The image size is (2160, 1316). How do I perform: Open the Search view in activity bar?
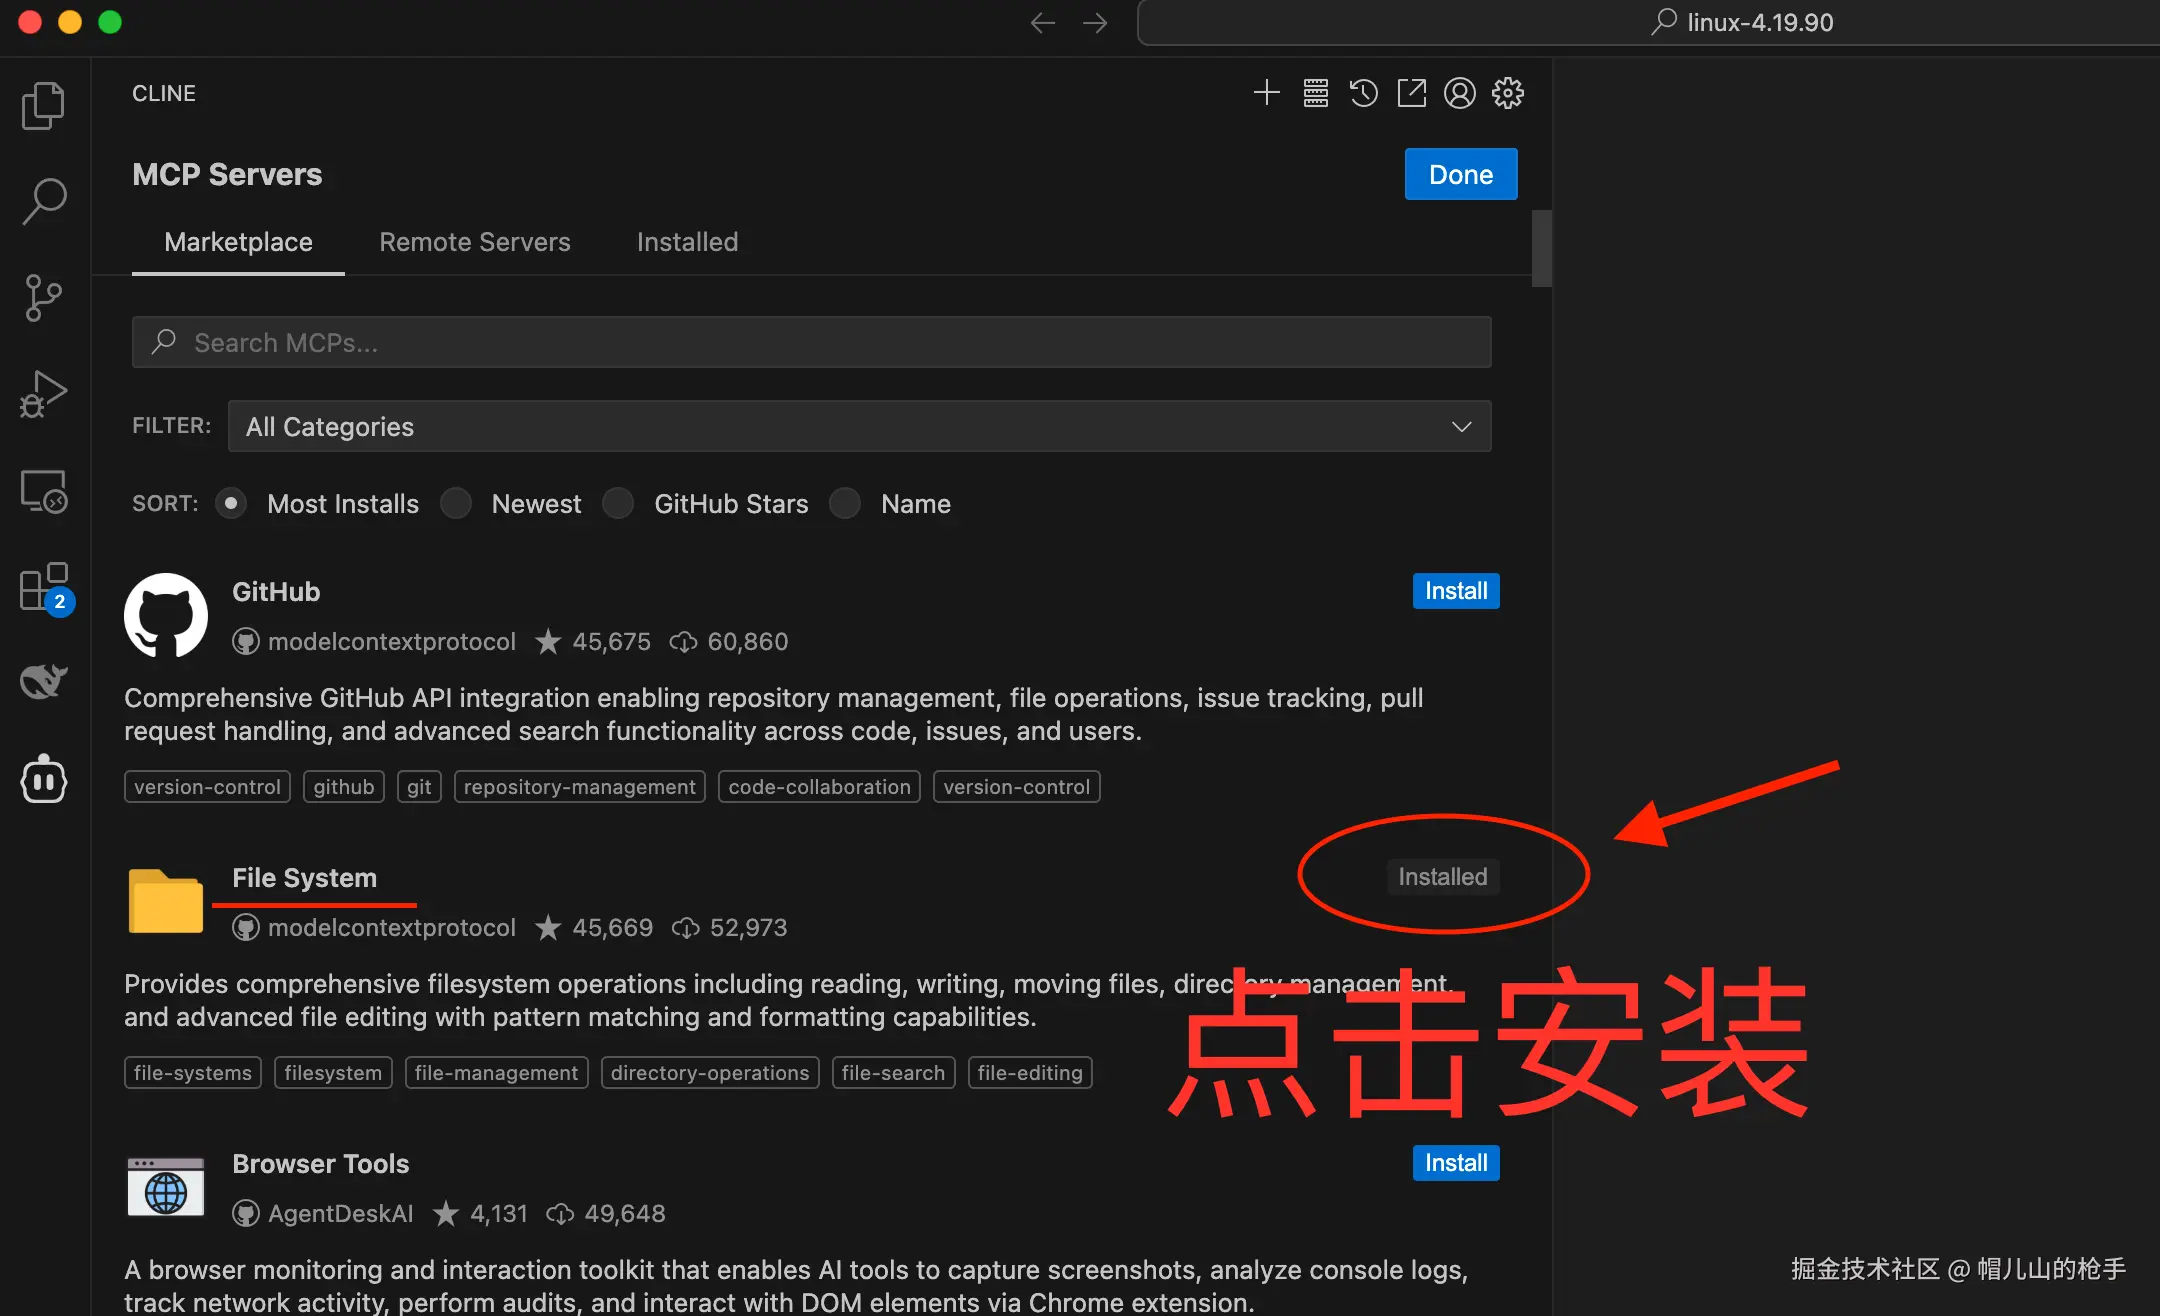coord(43,201)
